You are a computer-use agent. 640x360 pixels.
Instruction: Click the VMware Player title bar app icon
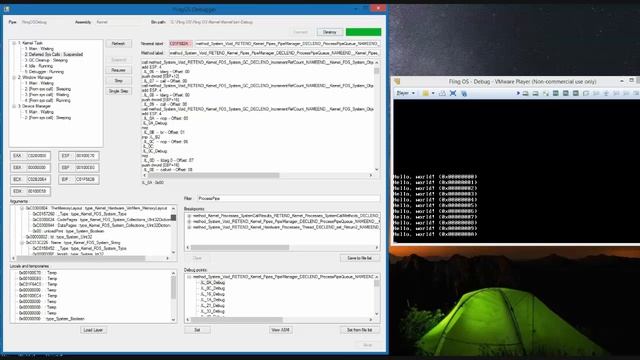coord(397,82)
